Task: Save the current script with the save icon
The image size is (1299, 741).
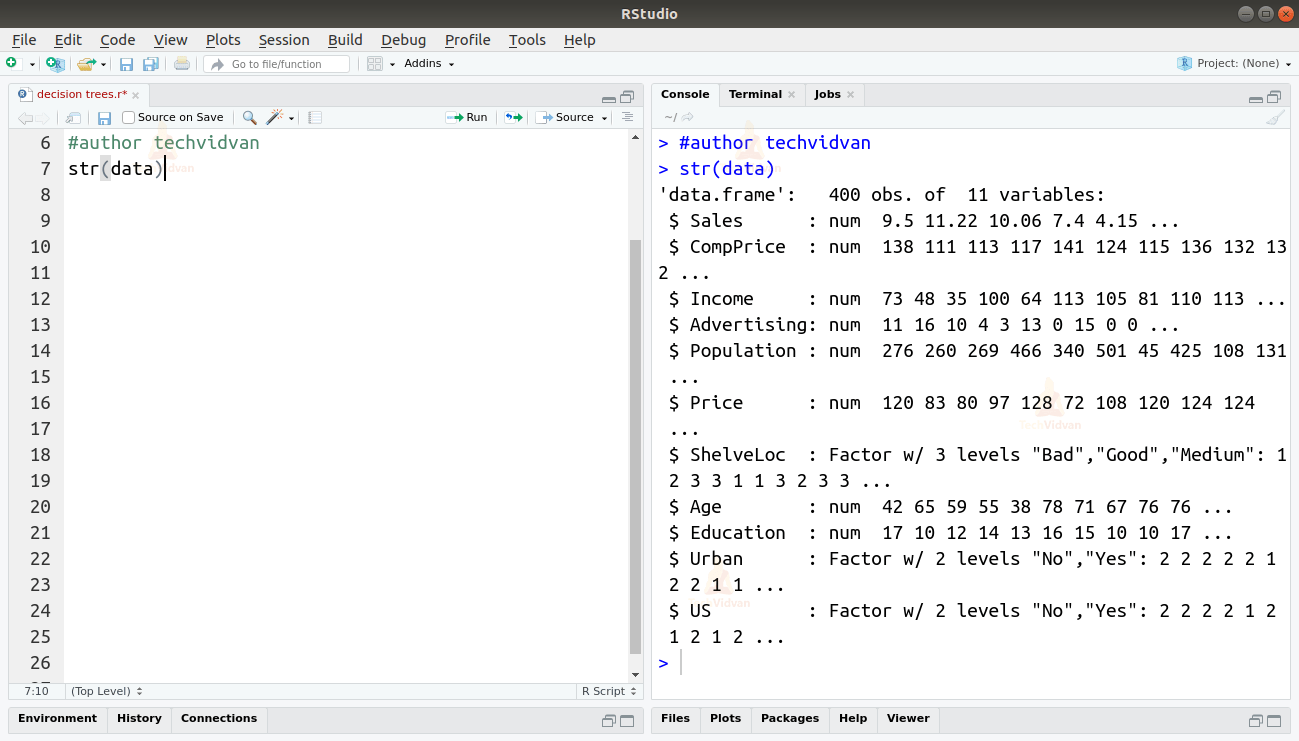Action: point(127,63)
